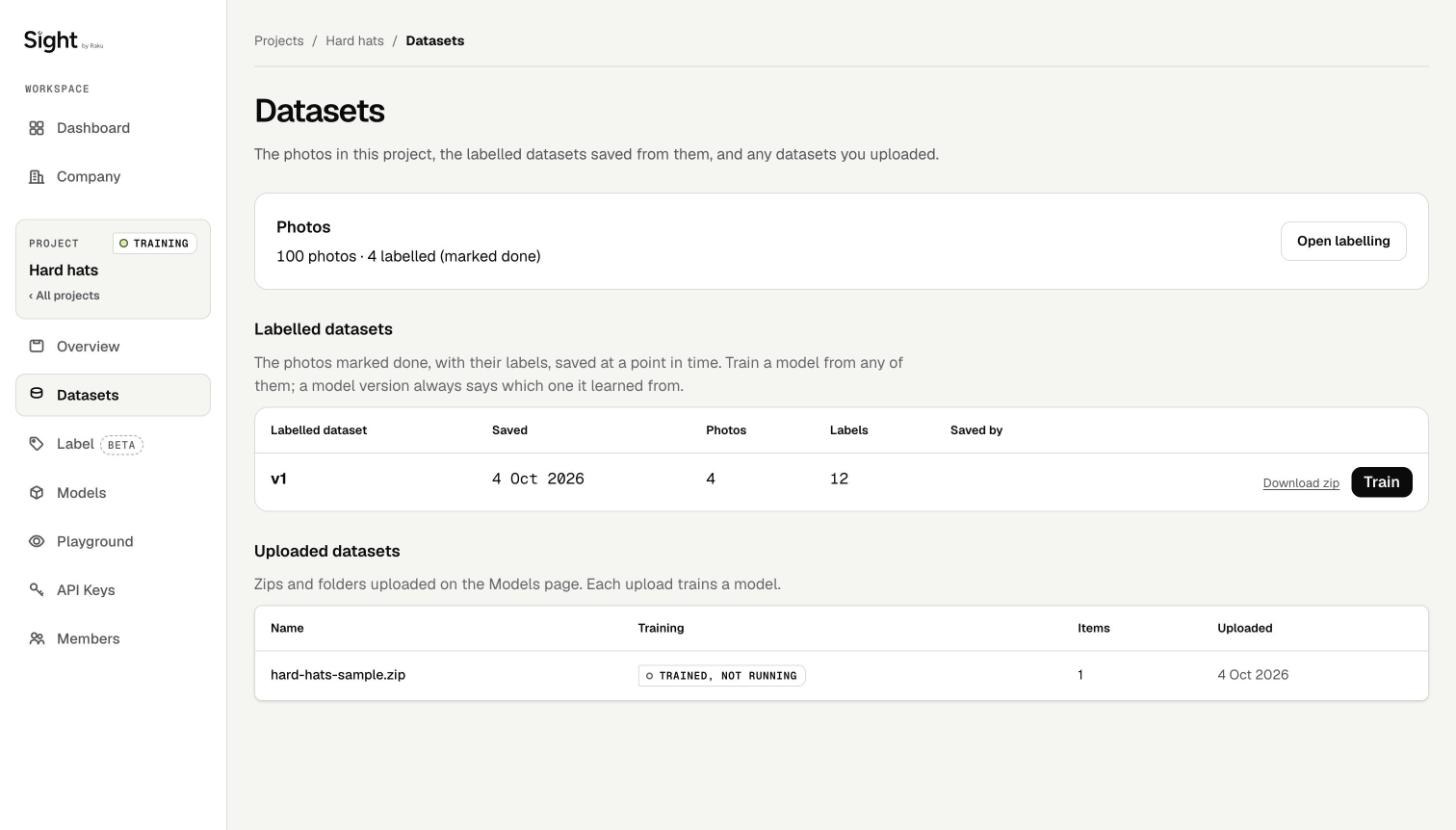Screen dimensions: 1456x830
Task: Open the Models section
Action: (113, 493)
